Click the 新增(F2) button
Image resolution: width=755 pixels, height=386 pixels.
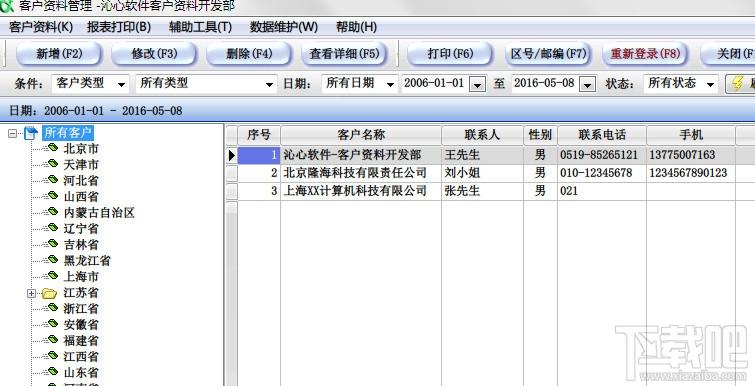coord(59,53)
